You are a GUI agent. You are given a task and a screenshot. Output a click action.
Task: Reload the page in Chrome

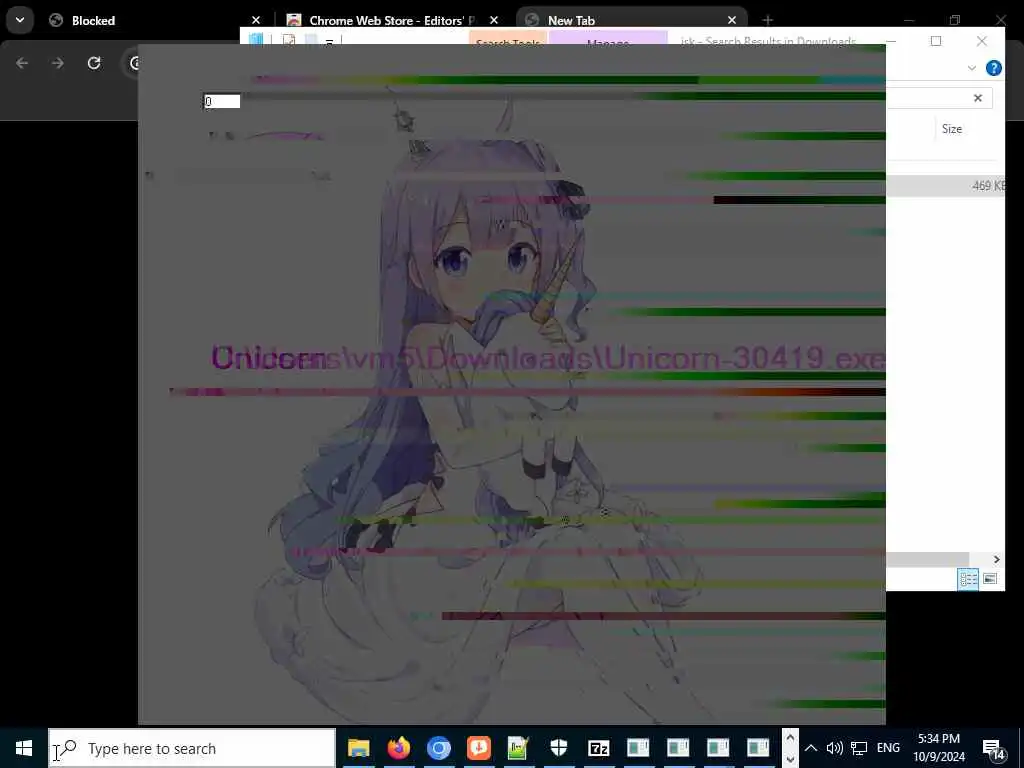94,63
